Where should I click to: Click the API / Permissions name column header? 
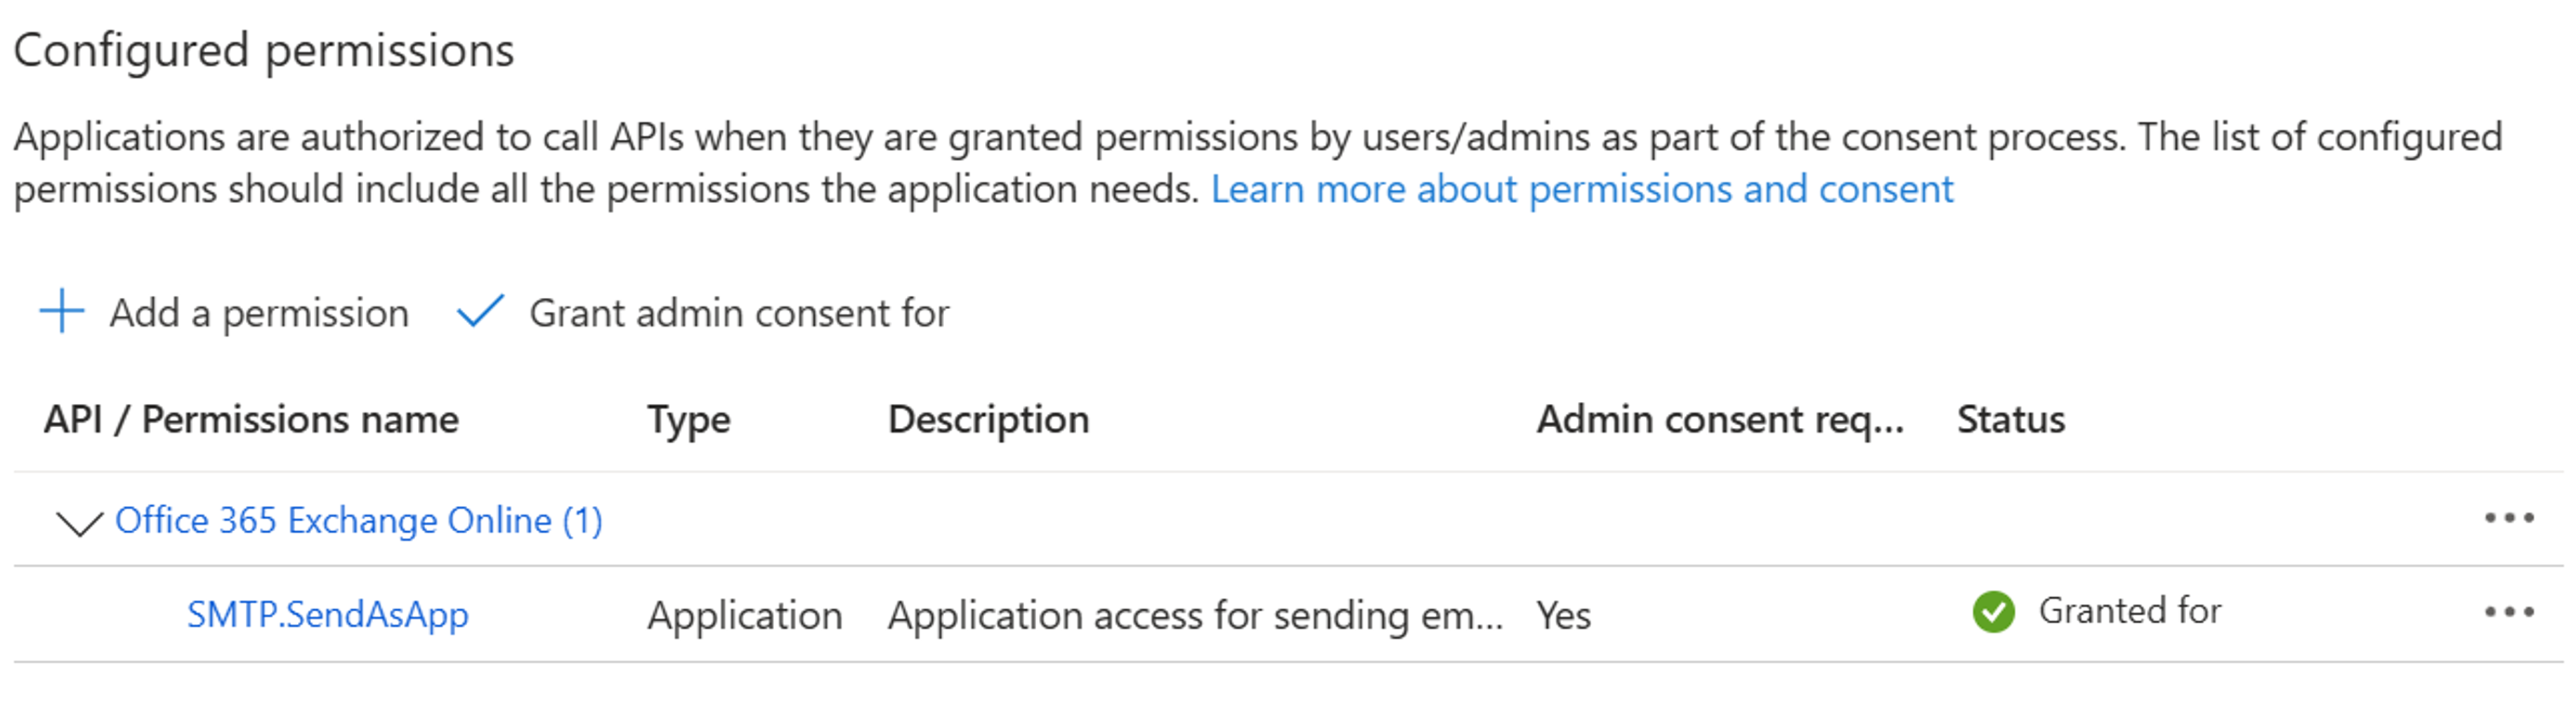253,419
